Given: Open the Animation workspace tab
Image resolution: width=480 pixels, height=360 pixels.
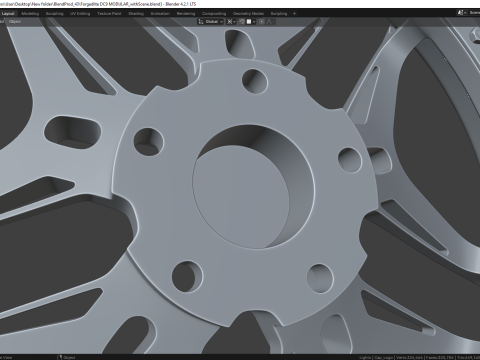Looking at the screenshot, I should (x=160, y=14).
